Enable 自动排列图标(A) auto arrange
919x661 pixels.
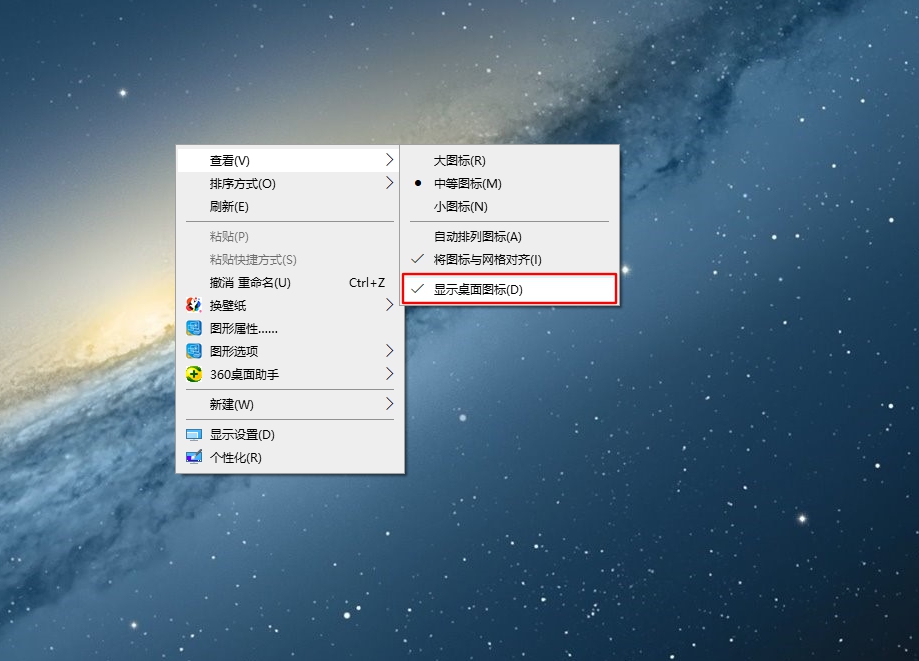pos(509,237)
